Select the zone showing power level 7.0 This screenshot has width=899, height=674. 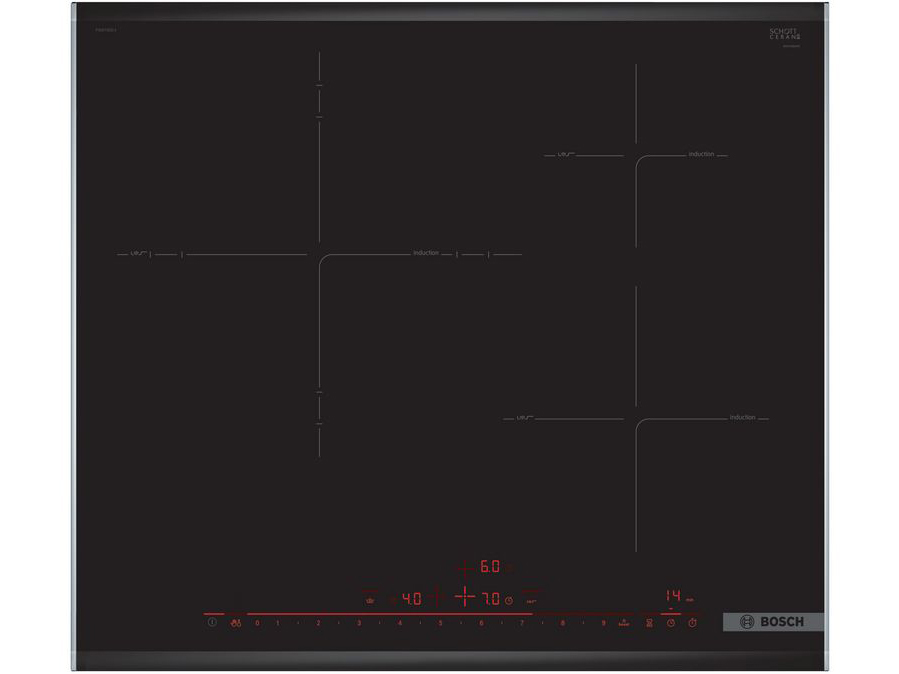(490, 599)
